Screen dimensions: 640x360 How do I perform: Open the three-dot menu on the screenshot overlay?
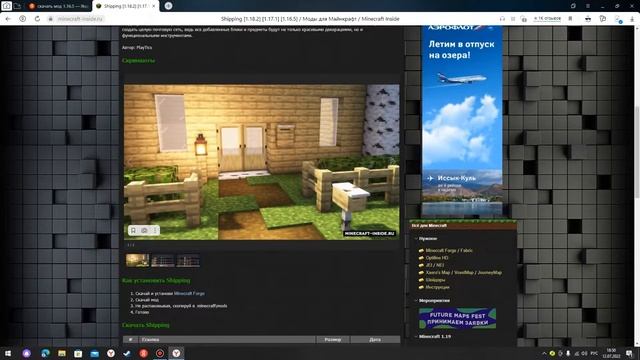pyautogui.click(x=155, y=231)
